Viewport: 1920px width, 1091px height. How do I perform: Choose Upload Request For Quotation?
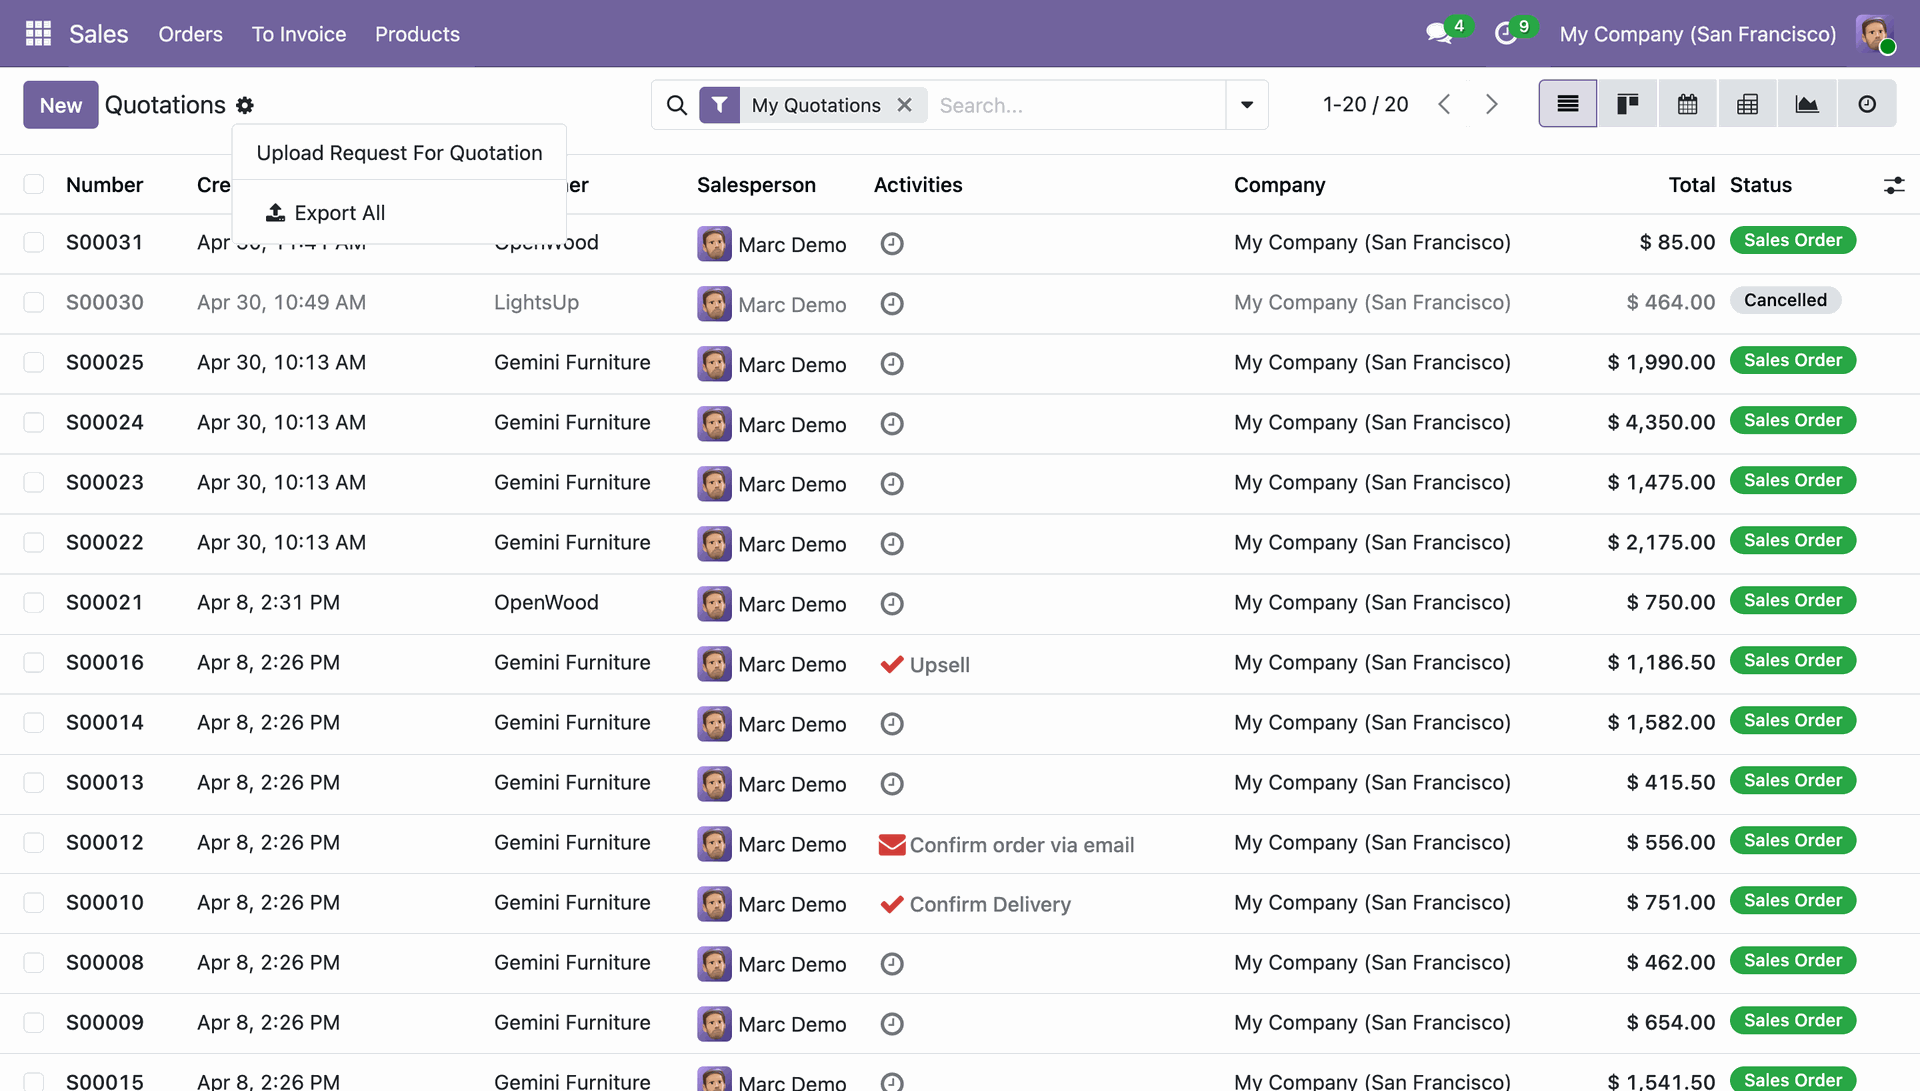pos(399,153)
